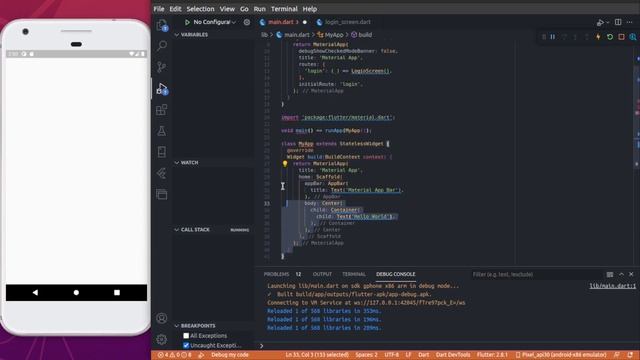640x360 pixels.
Task: Open launch.json via the gear icon
Action: [247, 22]
